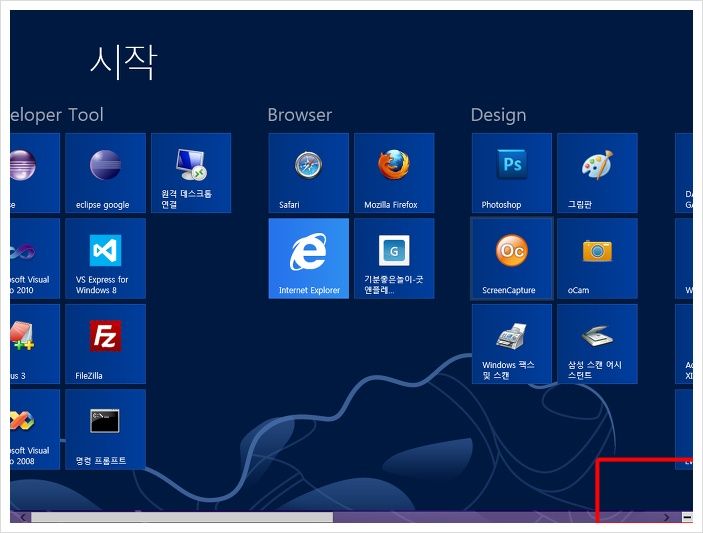Open the Visual Studio 2010 tile
This screenshot has width=703, height=533.
35,258
